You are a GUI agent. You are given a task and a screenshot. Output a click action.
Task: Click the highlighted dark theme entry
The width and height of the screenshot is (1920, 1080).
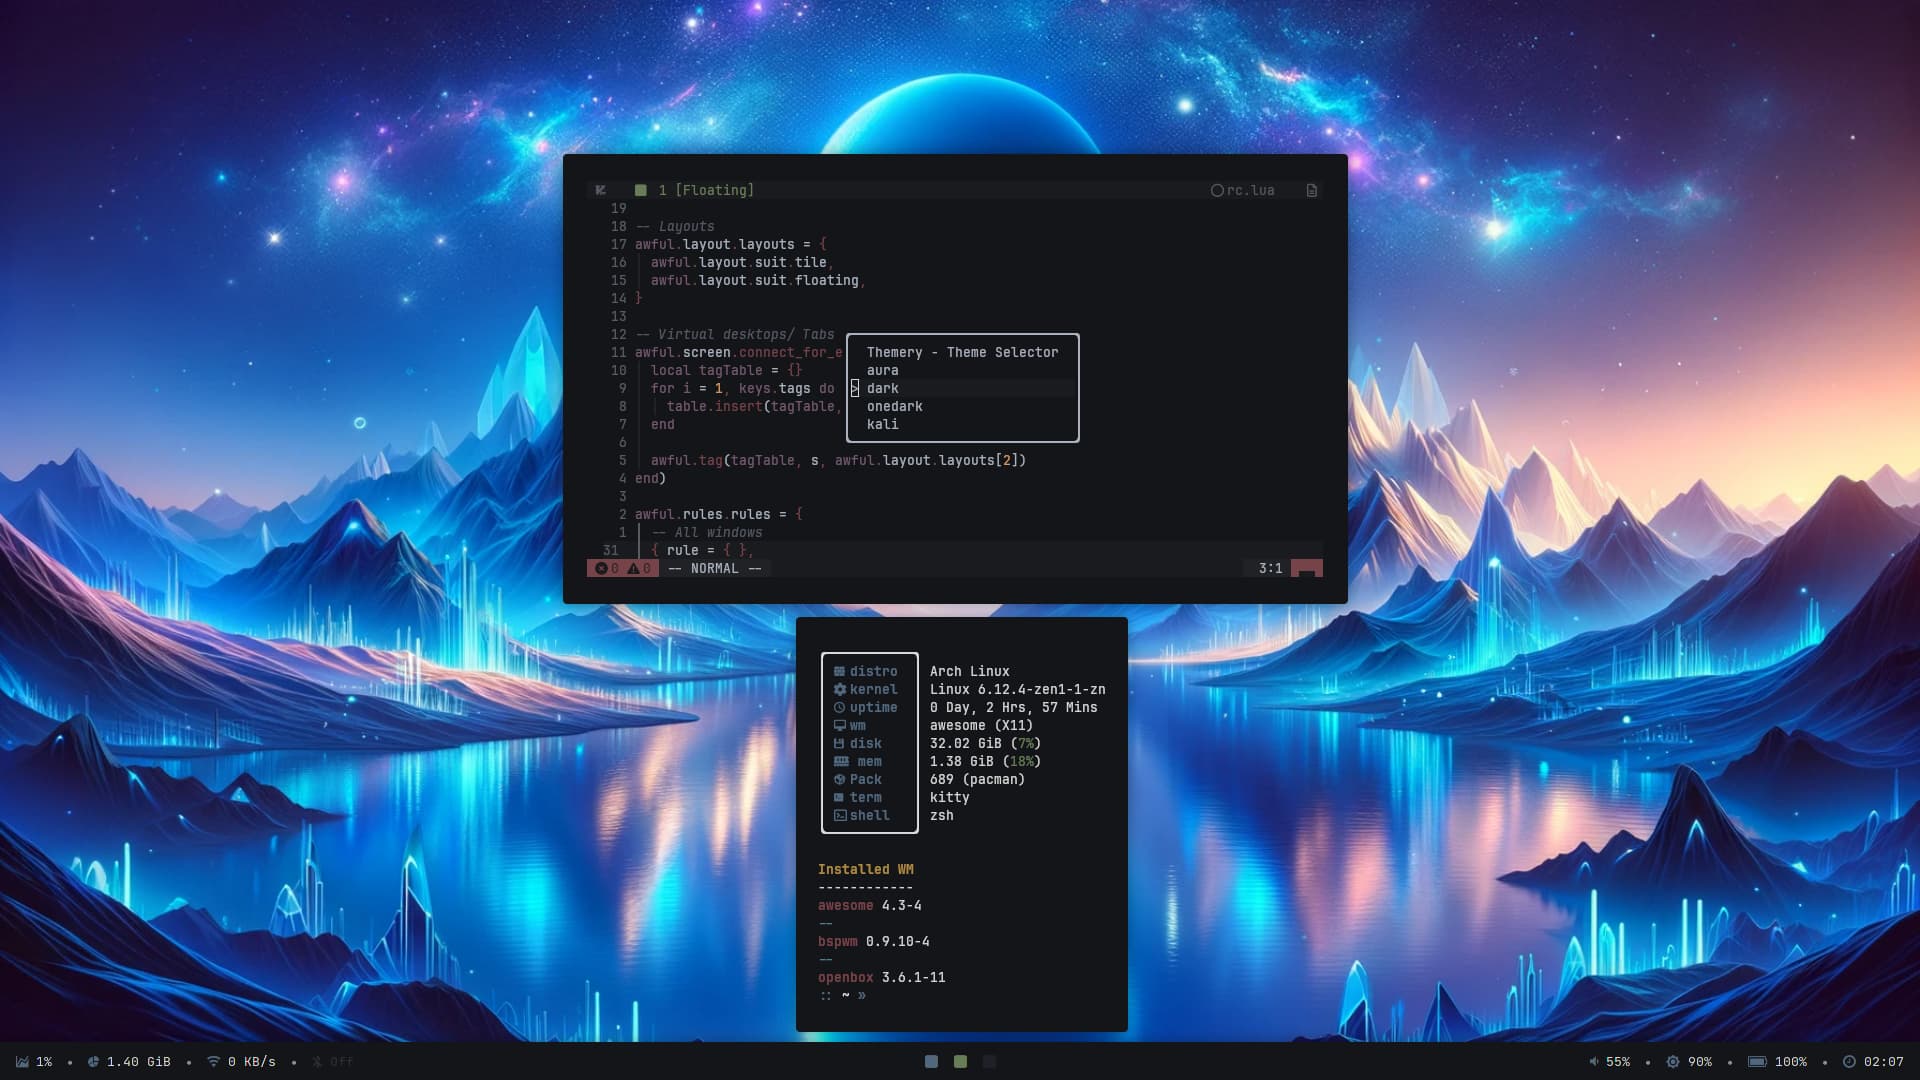coord(882,389)
